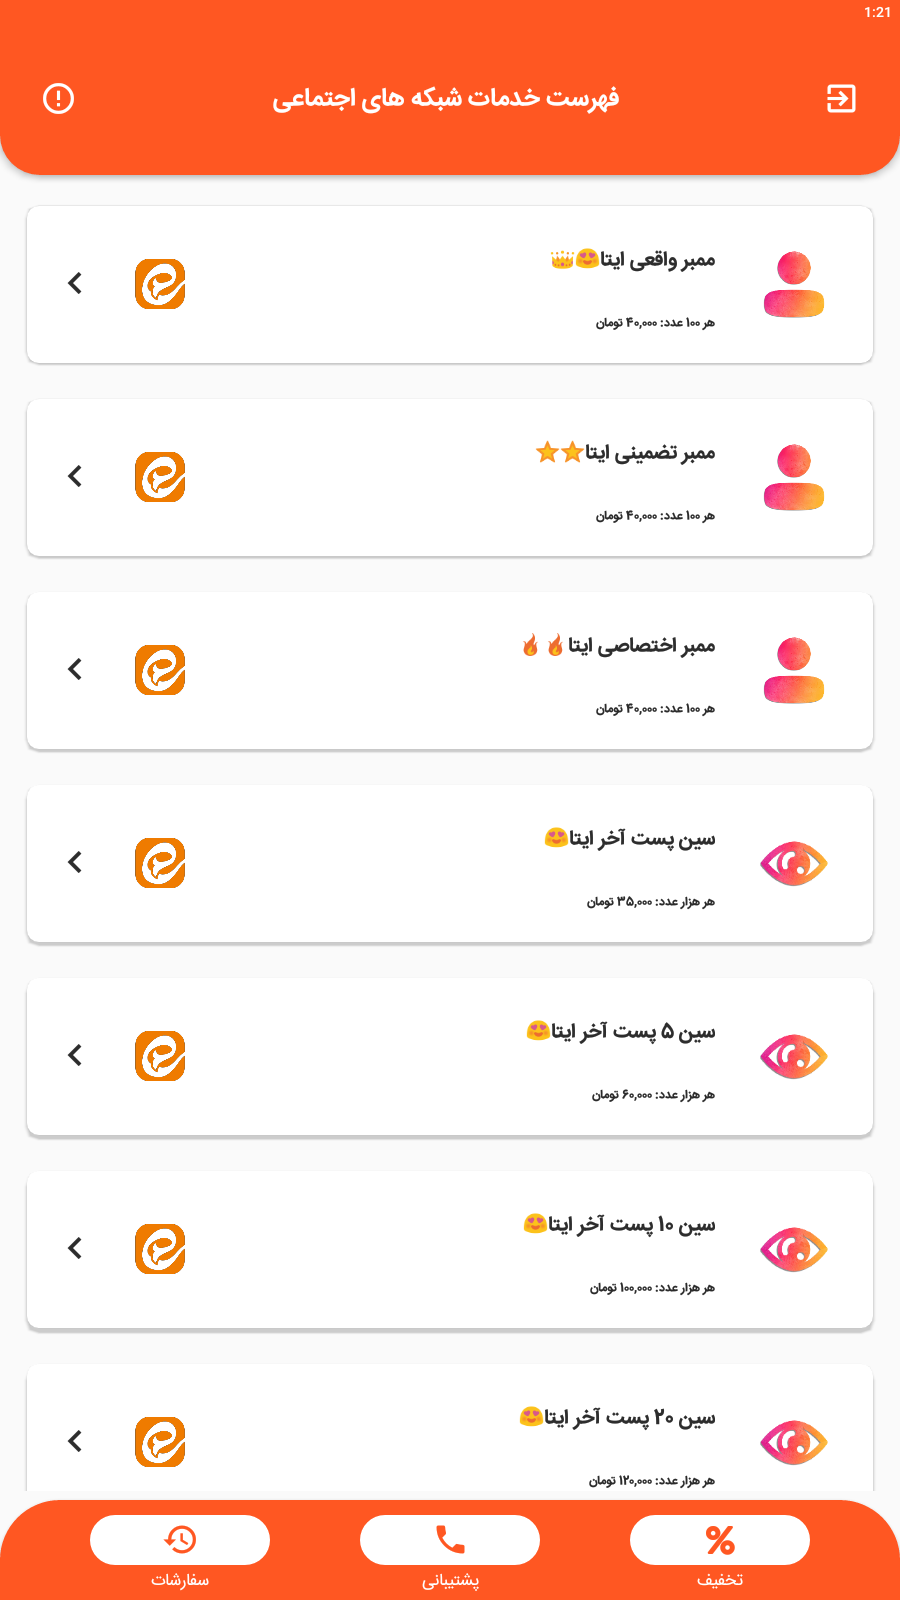
Task: Open سین ۱۰ پست آخر chevron arrow
Action: [x=75, y=1249]
